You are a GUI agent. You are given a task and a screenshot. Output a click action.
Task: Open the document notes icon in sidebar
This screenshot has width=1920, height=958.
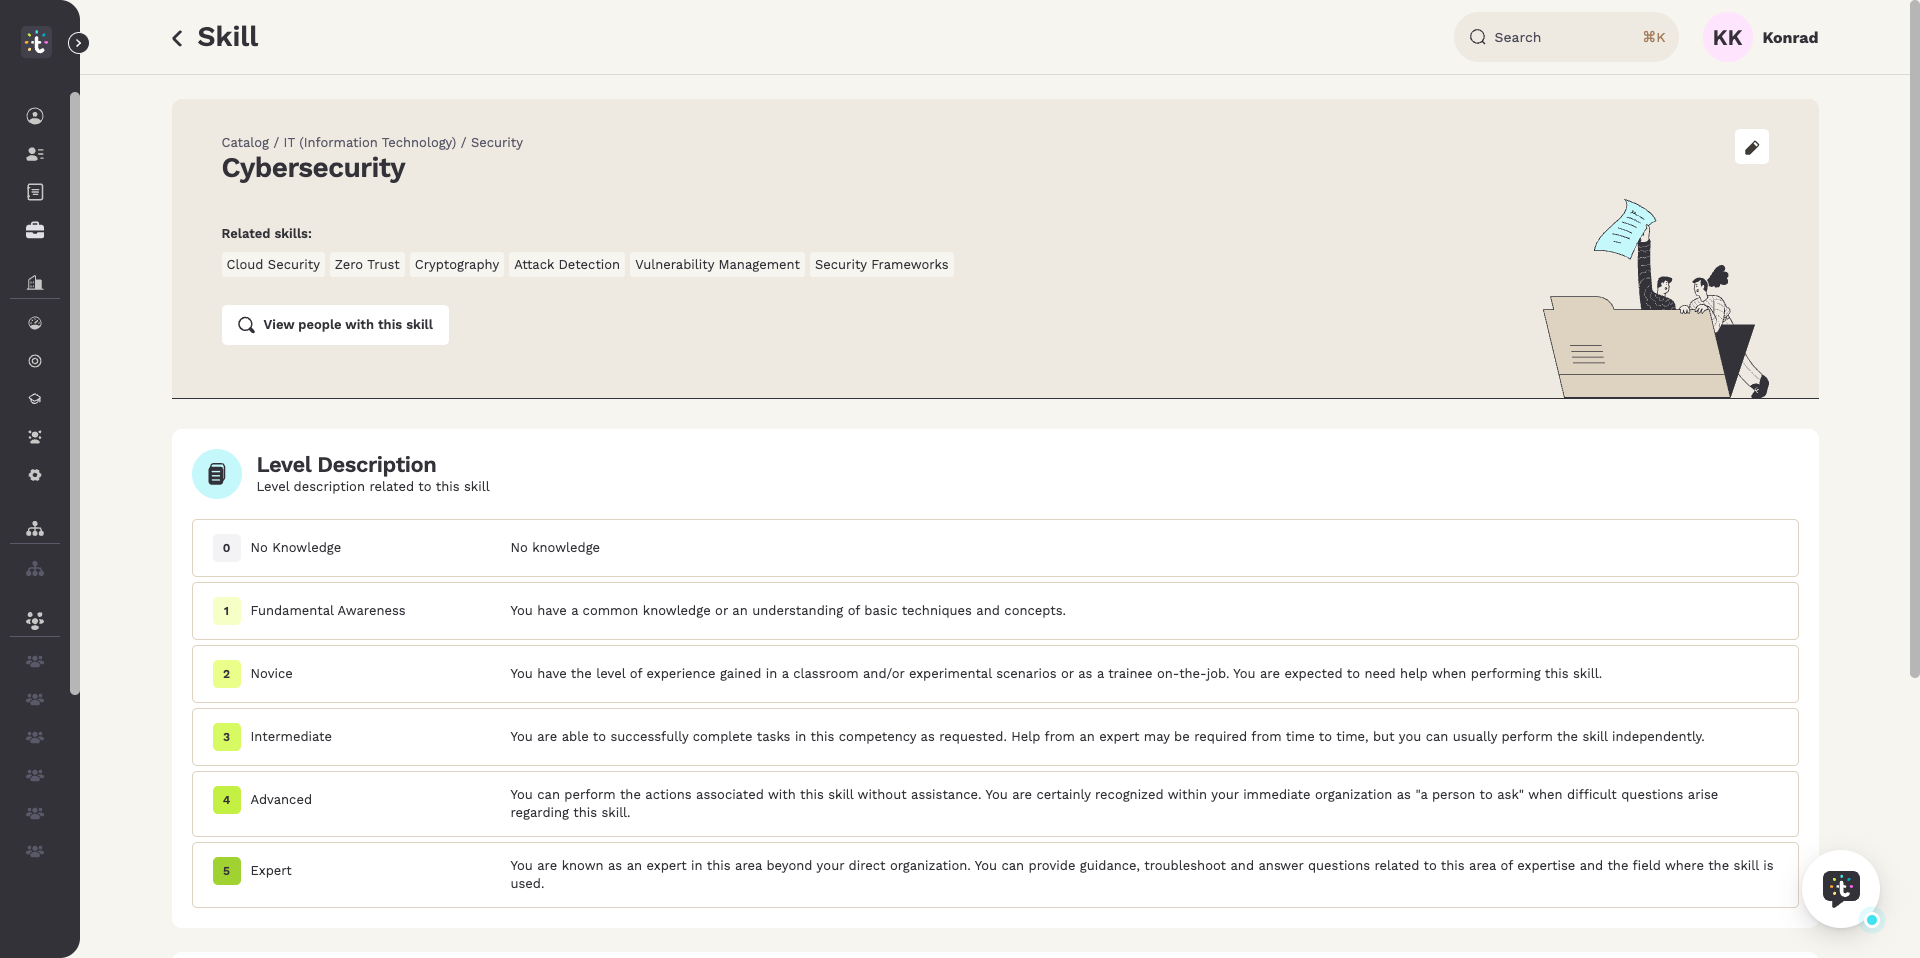click(35, 192)
